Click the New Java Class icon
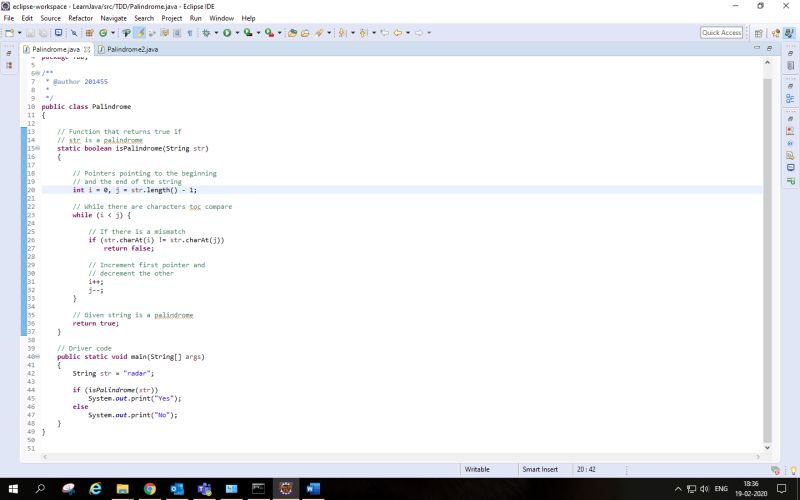 click(x=103, y=33)
